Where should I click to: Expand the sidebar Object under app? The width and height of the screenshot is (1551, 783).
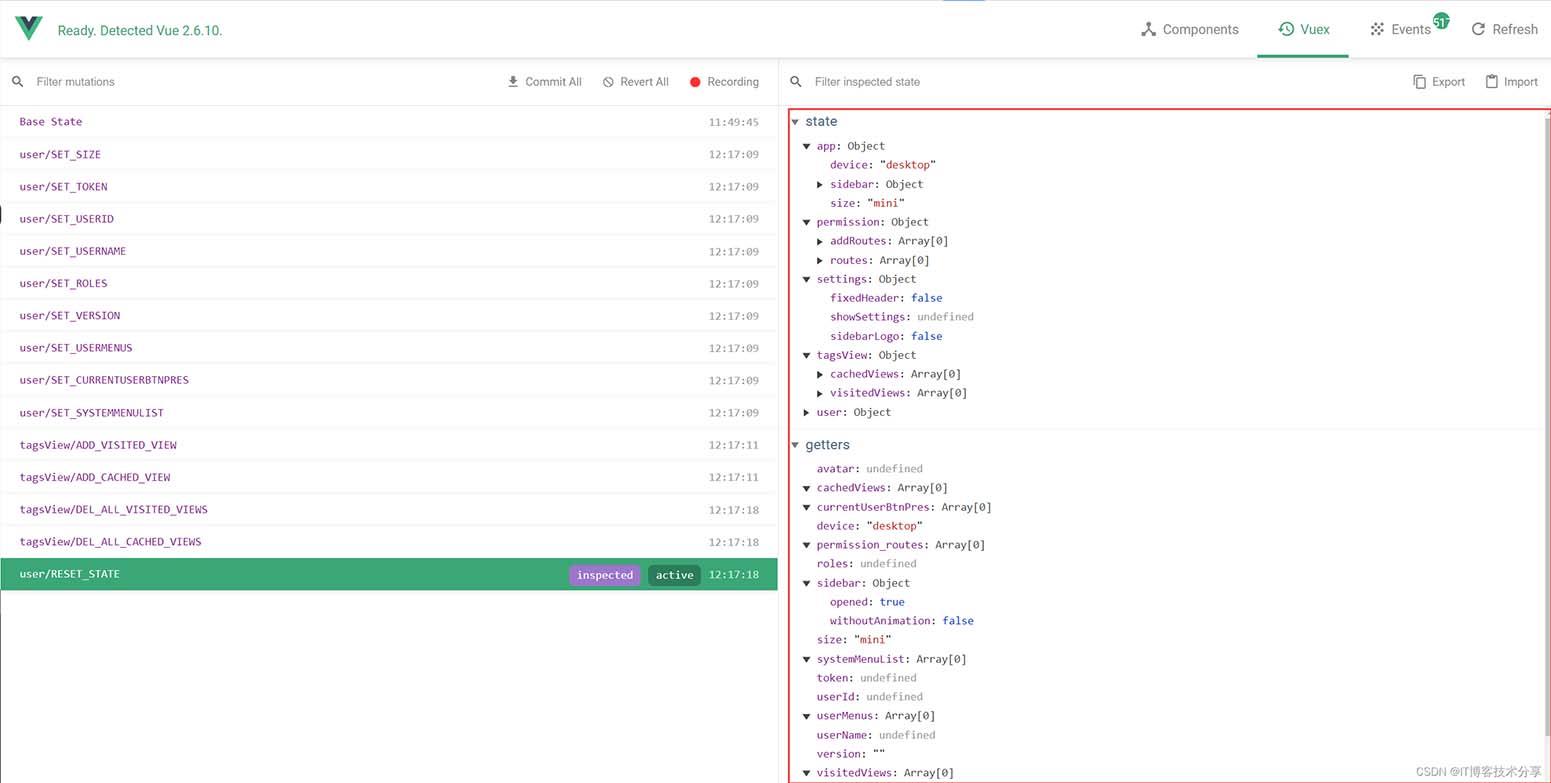pyautogui.click(x=820, y=185)
